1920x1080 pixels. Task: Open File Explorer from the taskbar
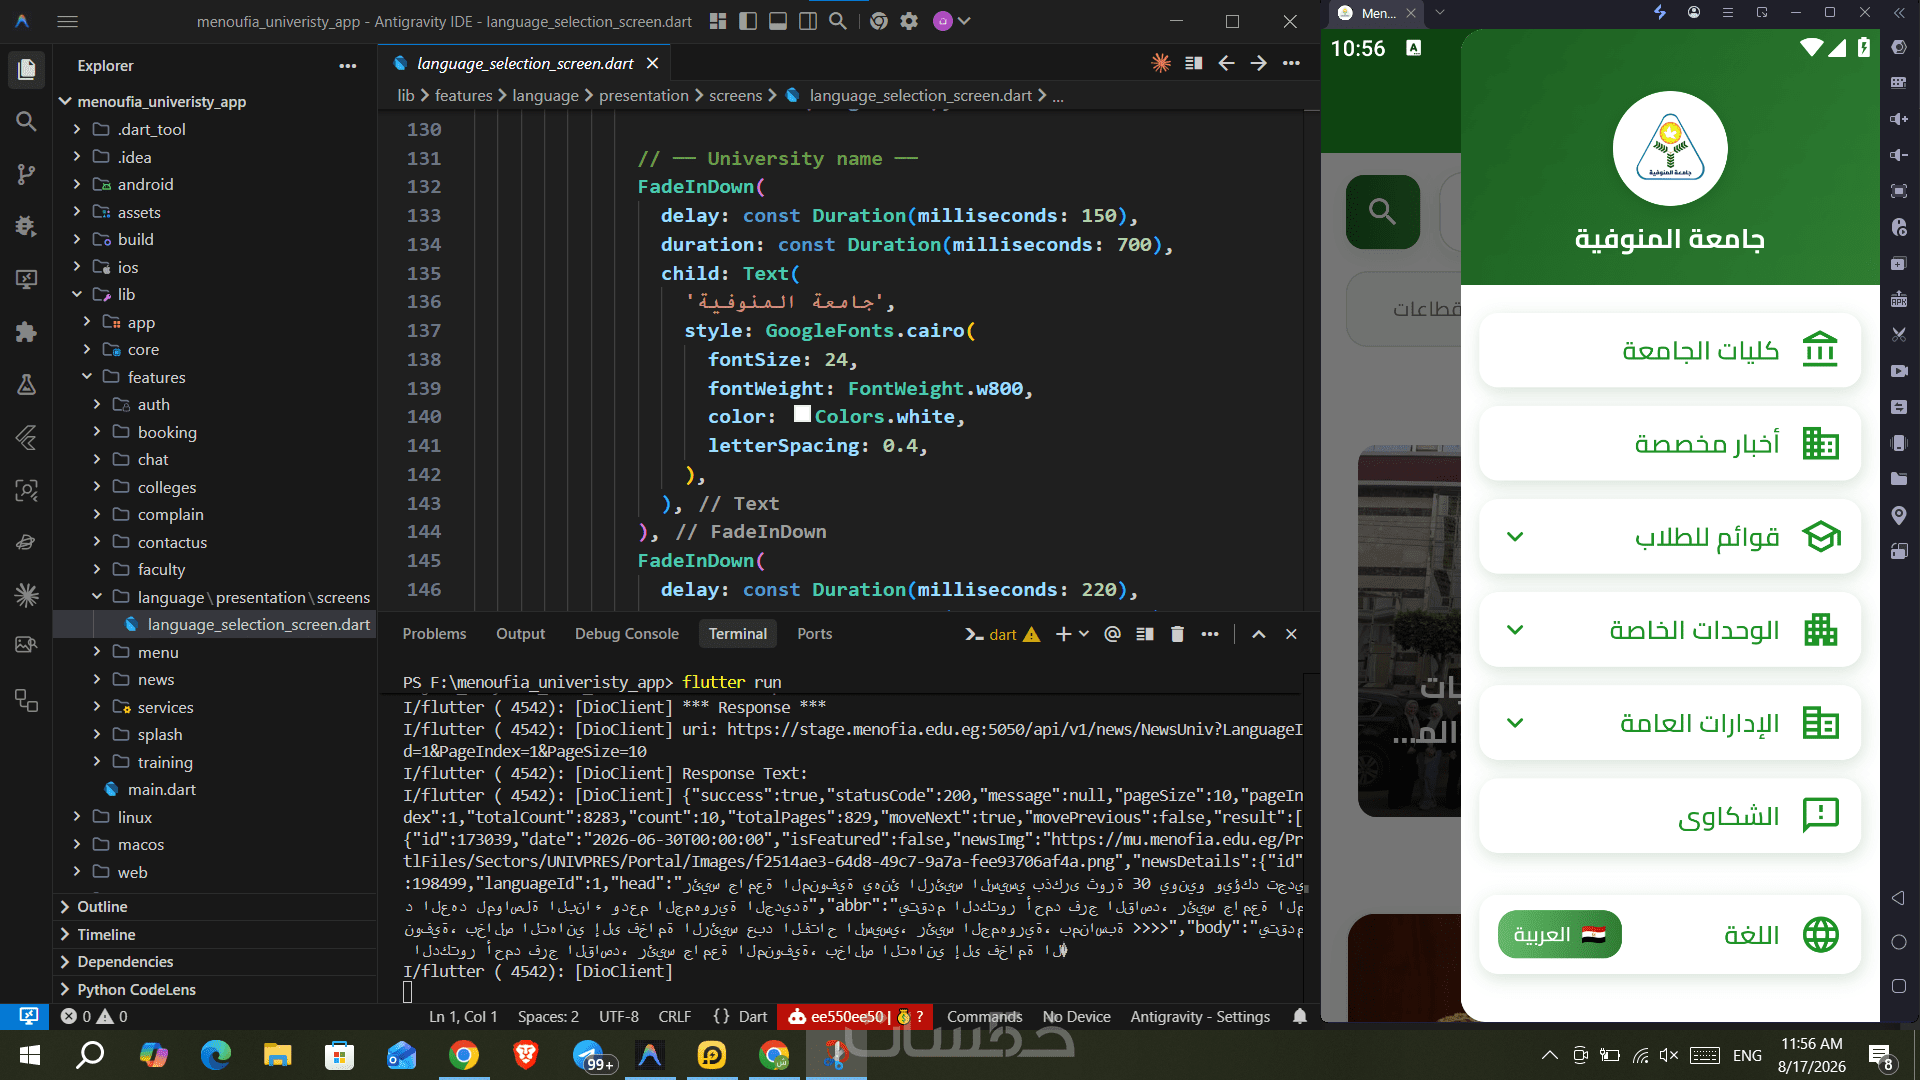[x=277, y=1055]
